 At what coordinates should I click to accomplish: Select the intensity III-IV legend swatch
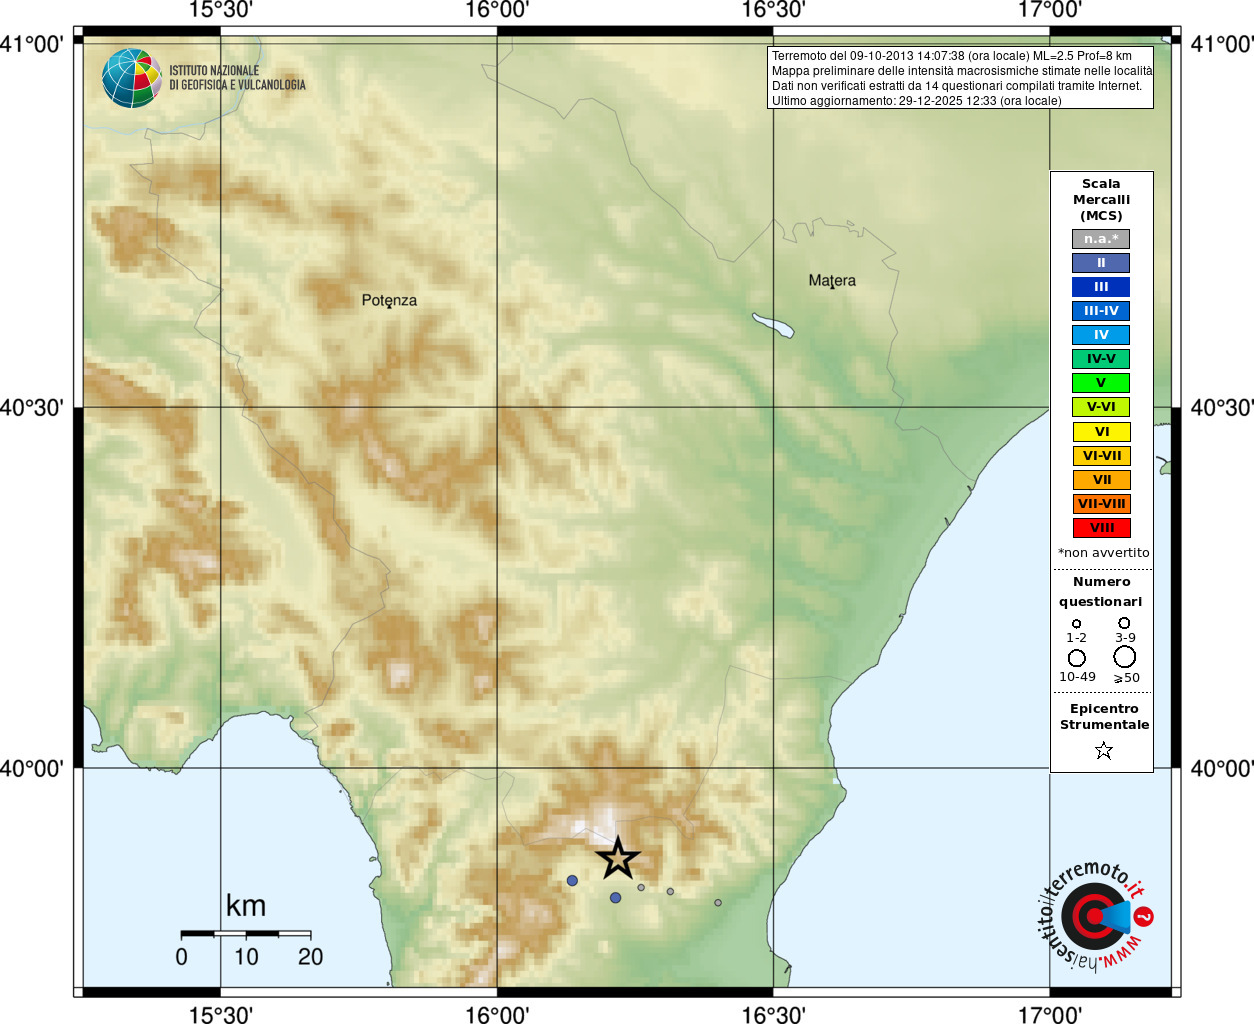(x=1101, y=311)
